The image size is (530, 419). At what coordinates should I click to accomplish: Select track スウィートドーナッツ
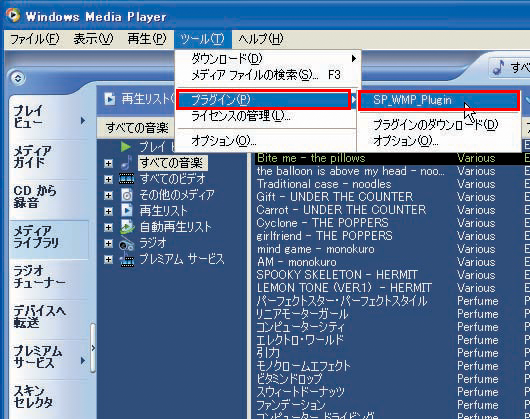[300, 392]
